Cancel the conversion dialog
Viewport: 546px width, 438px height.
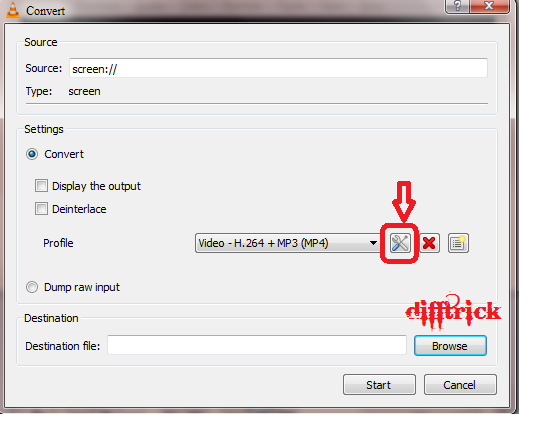[460, 385]
